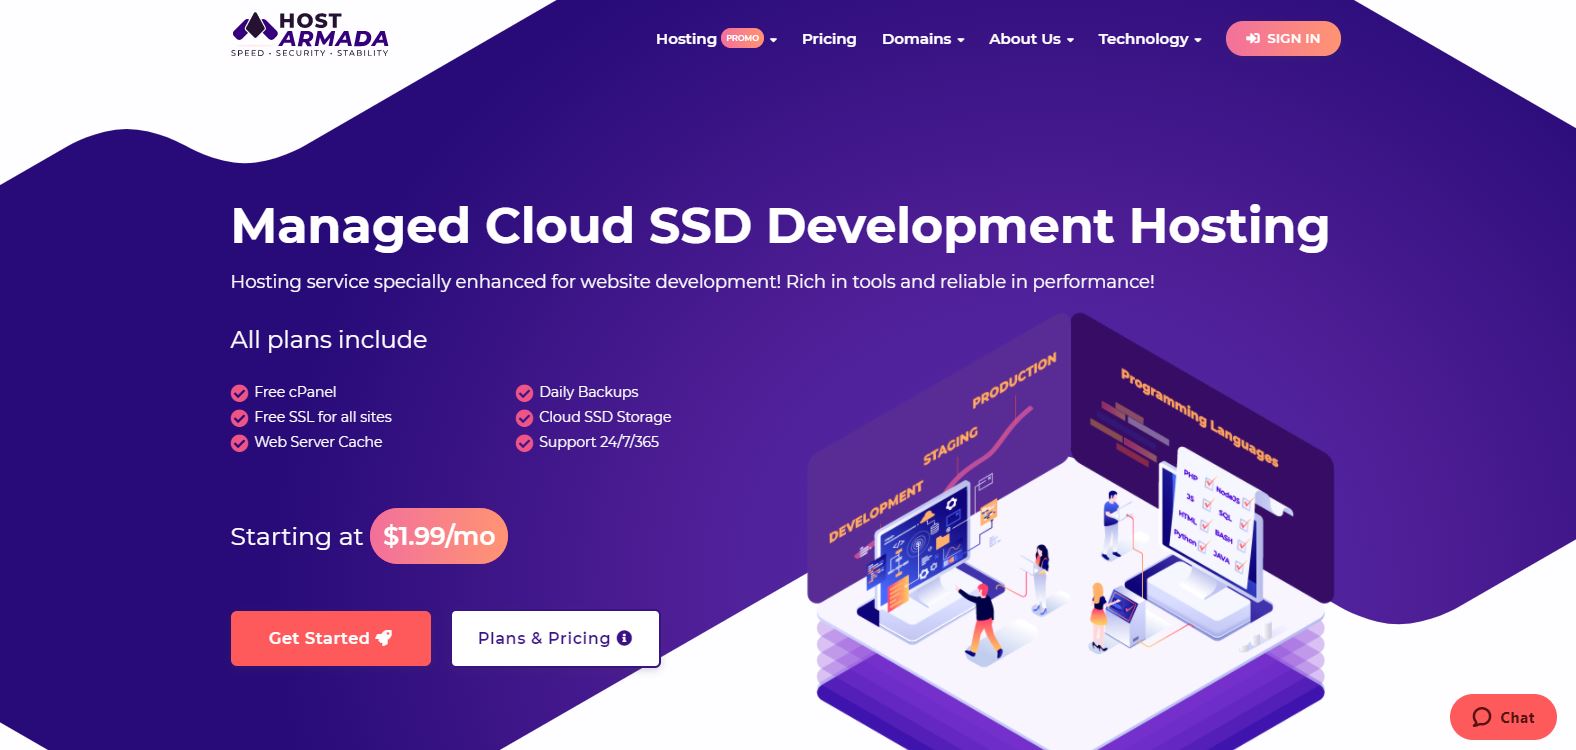The width and height of the screenshot is (1576, 750).
Task: Click the 'Support 24/7/365' text
Action: (x=599, y=442)
